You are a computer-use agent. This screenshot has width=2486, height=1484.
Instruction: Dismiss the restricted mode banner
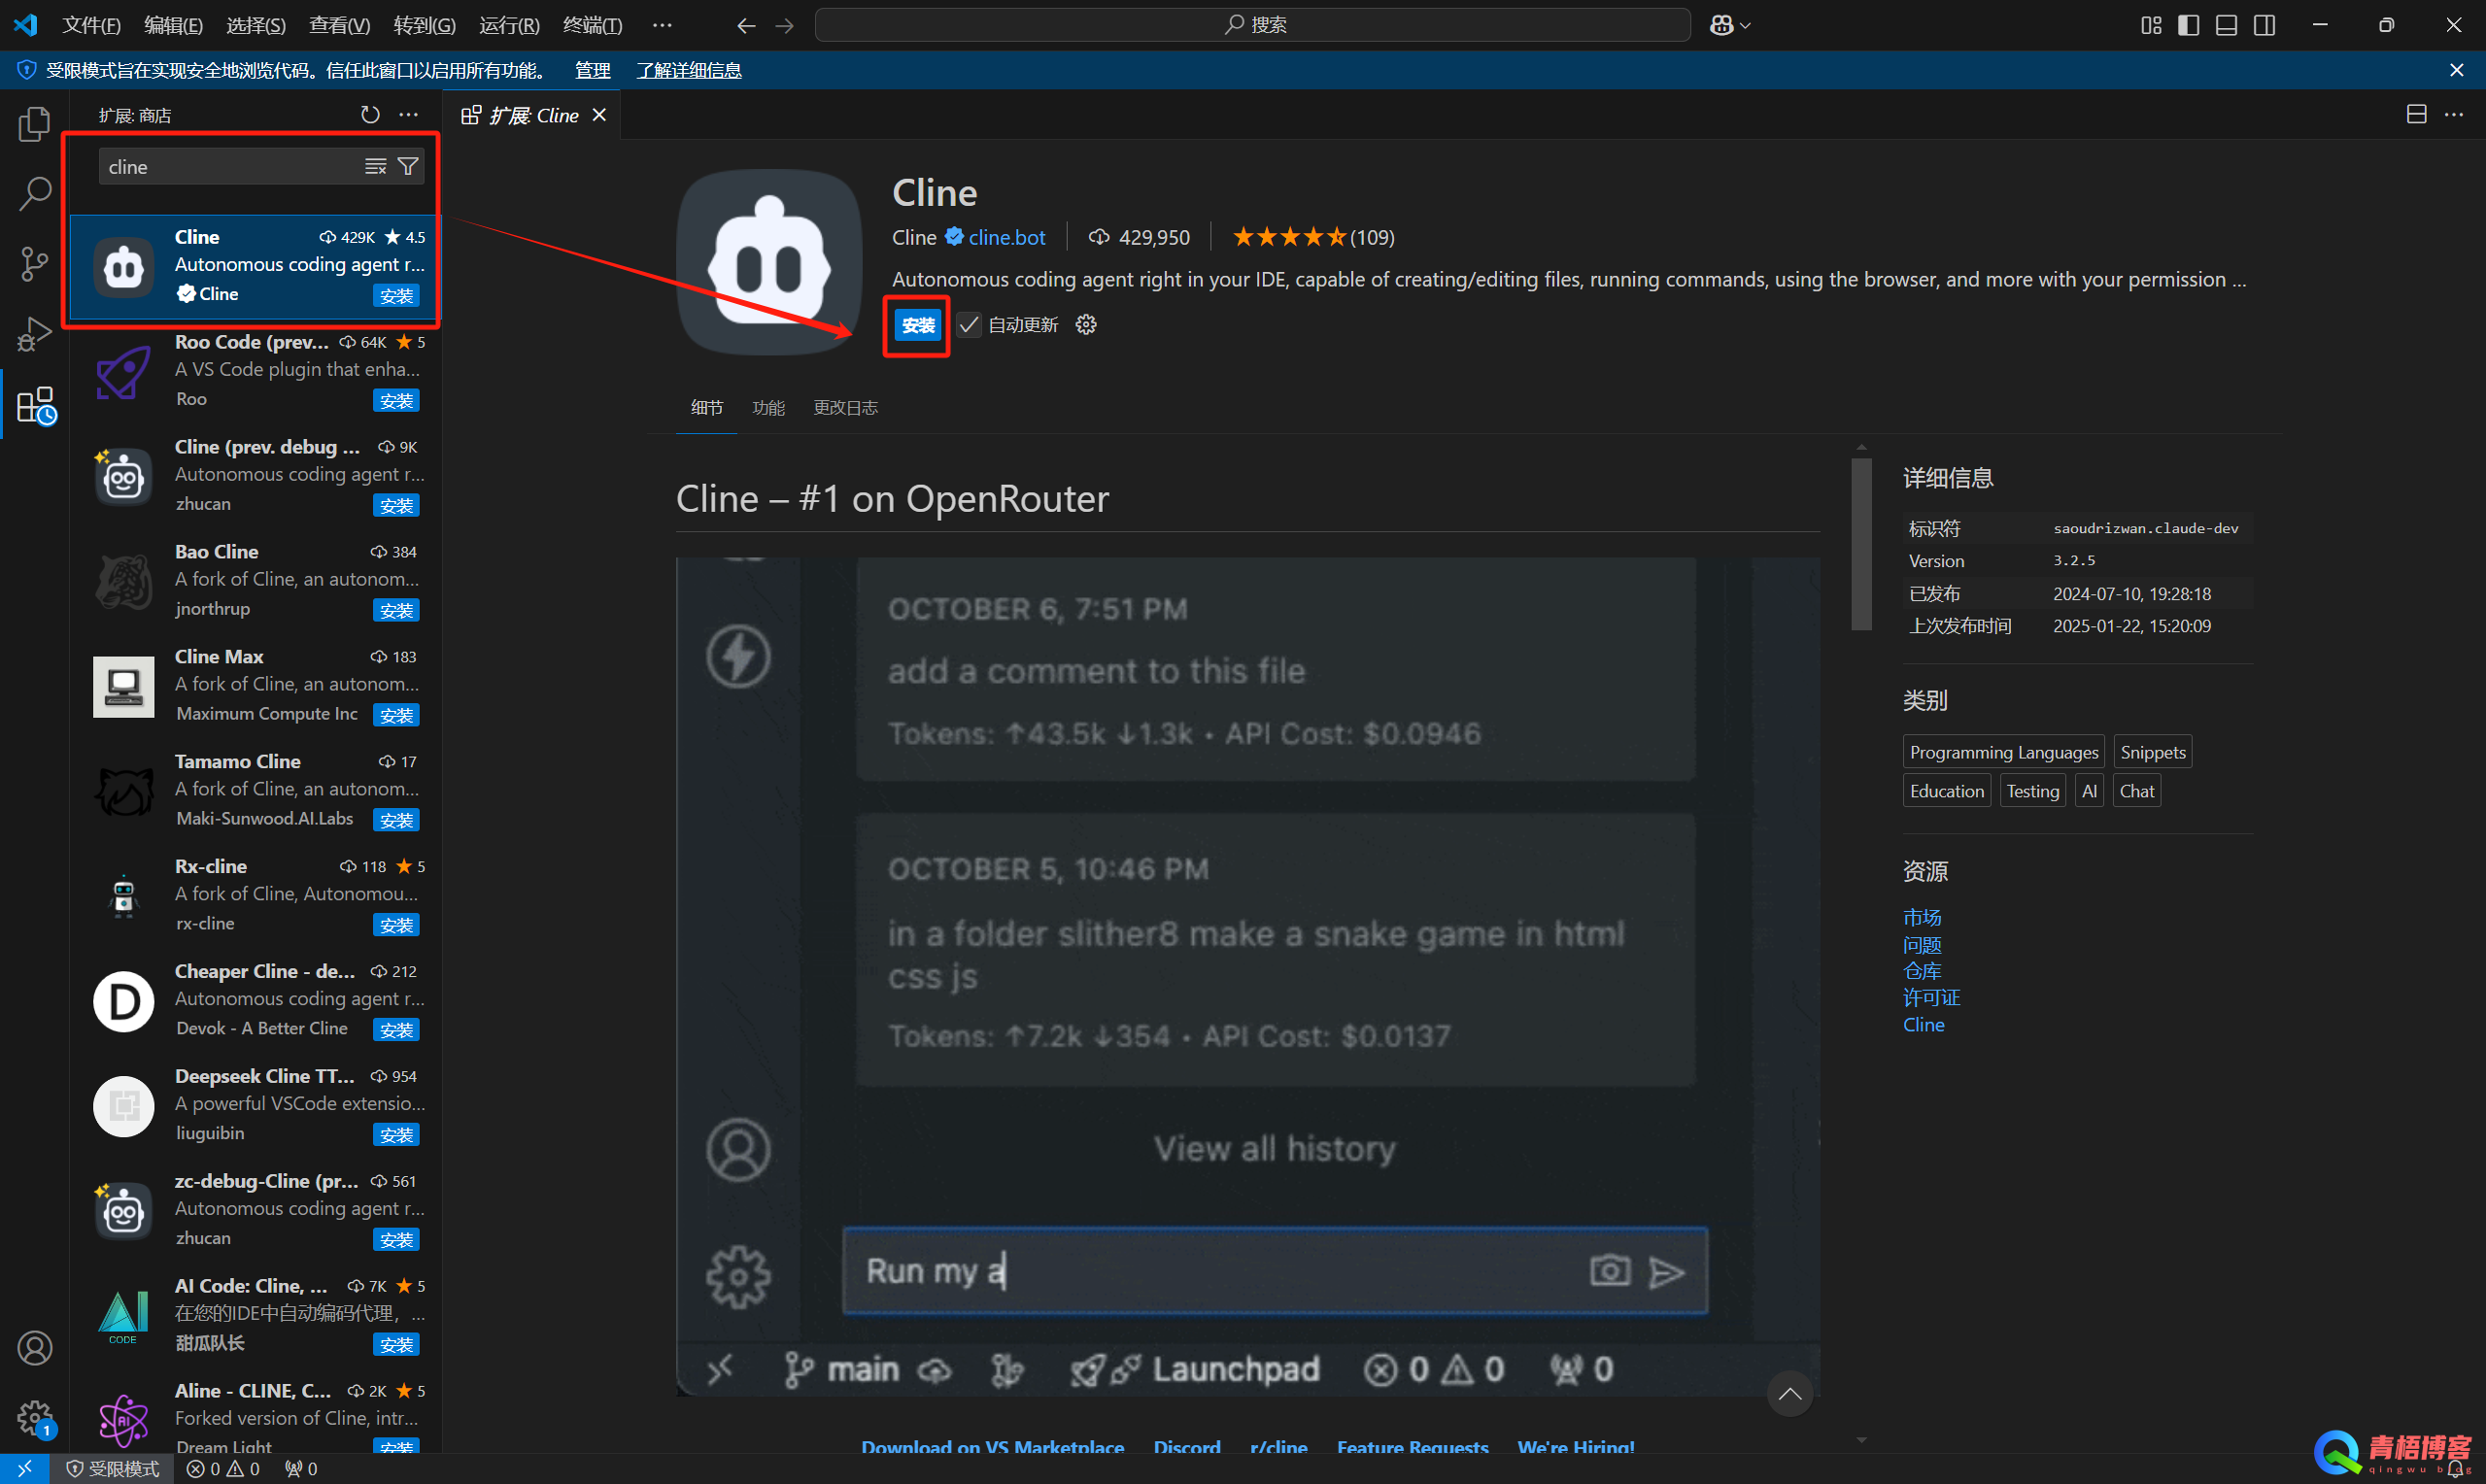2456,70
